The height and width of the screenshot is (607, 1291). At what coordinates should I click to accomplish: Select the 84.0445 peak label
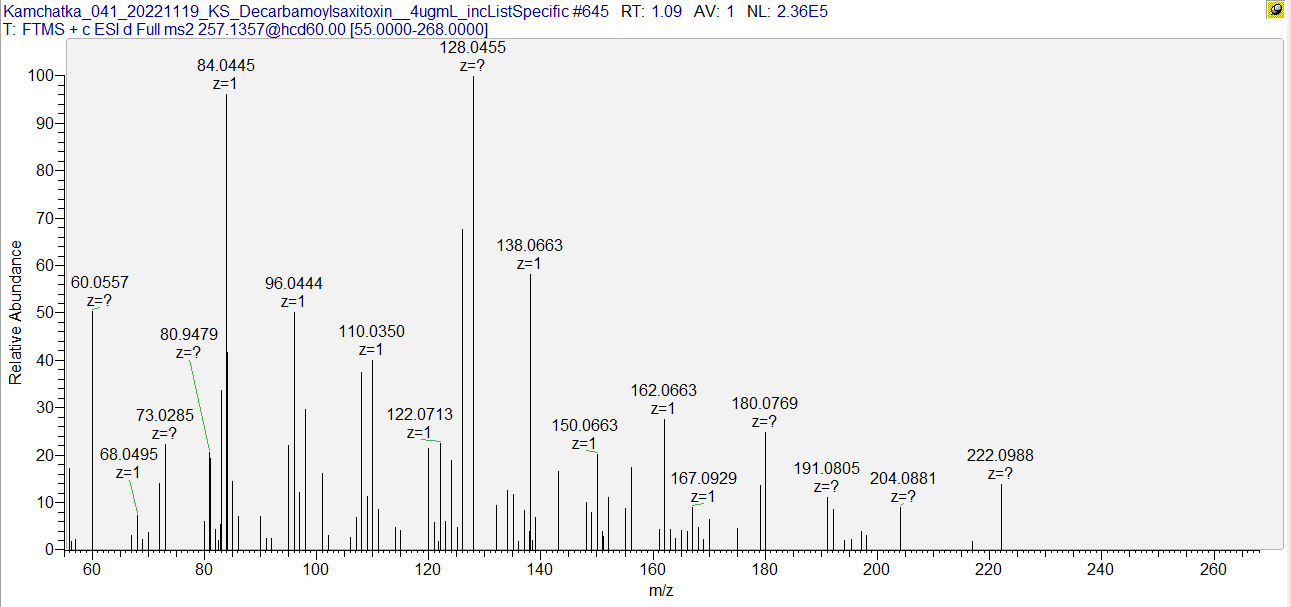226,66
